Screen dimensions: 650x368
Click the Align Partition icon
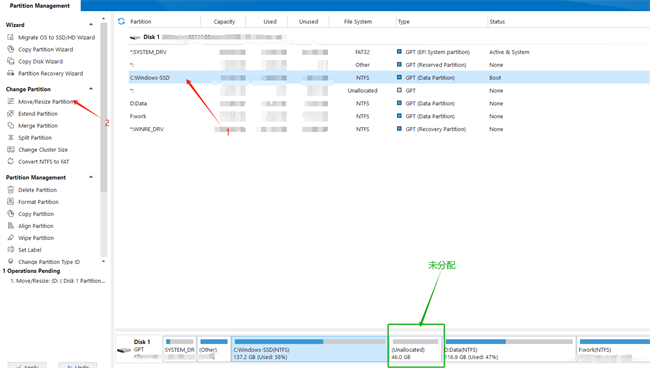11,226
